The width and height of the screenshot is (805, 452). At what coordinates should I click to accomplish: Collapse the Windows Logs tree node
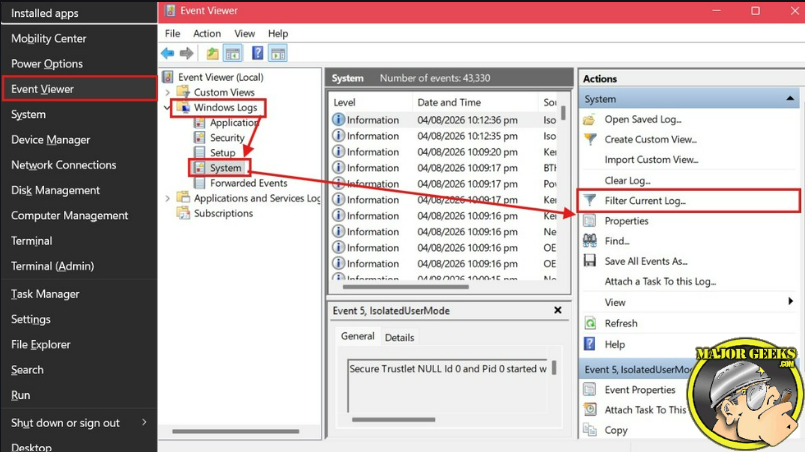click(x=167, y=107)
